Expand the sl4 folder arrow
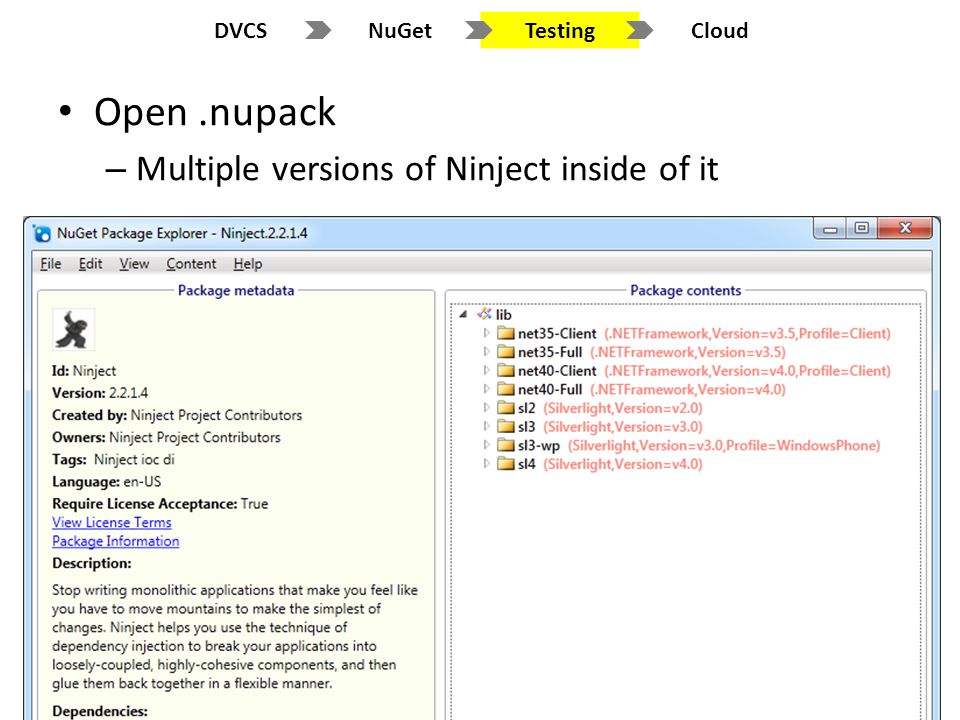 487,463
